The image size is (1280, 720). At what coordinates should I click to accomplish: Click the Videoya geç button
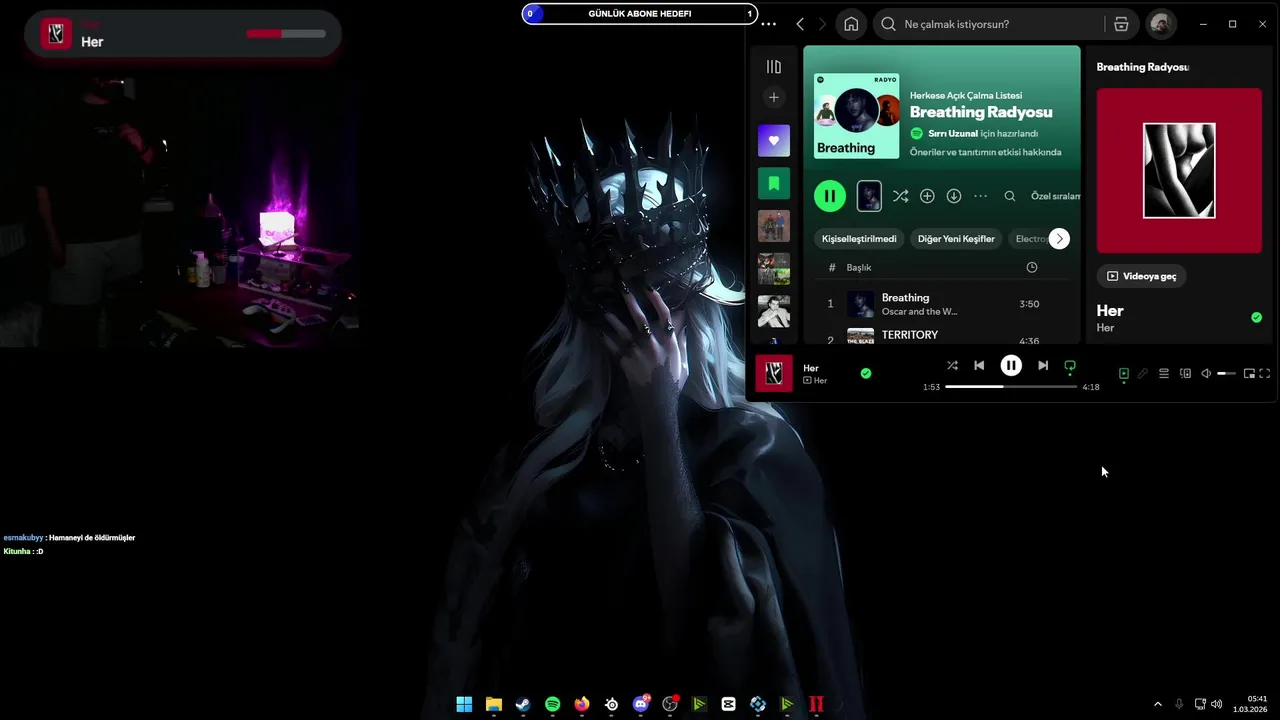coord(1141,276)
